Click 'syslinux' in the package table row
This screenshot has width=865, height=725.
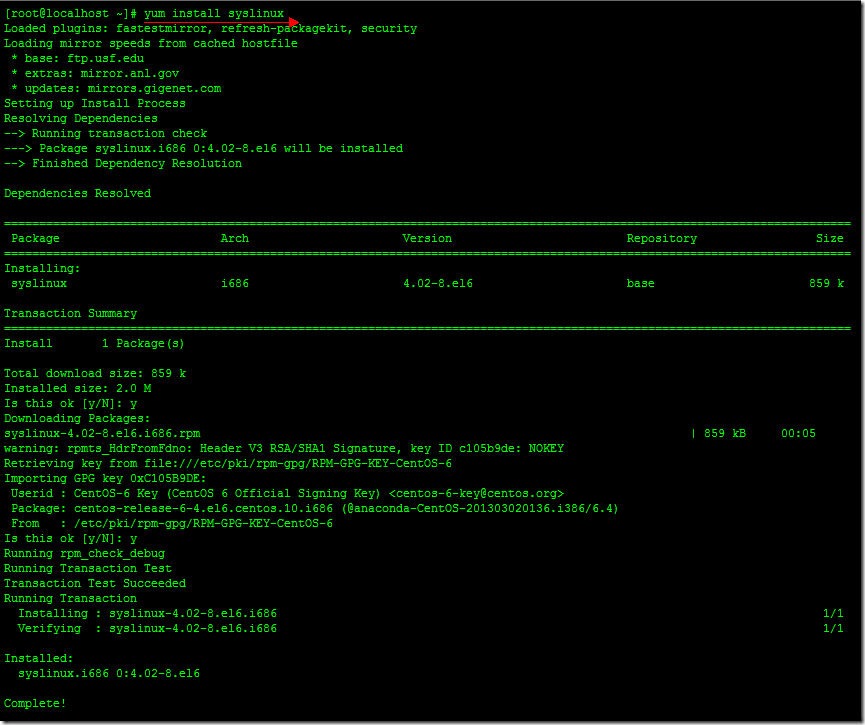click(x=39, y=284)
